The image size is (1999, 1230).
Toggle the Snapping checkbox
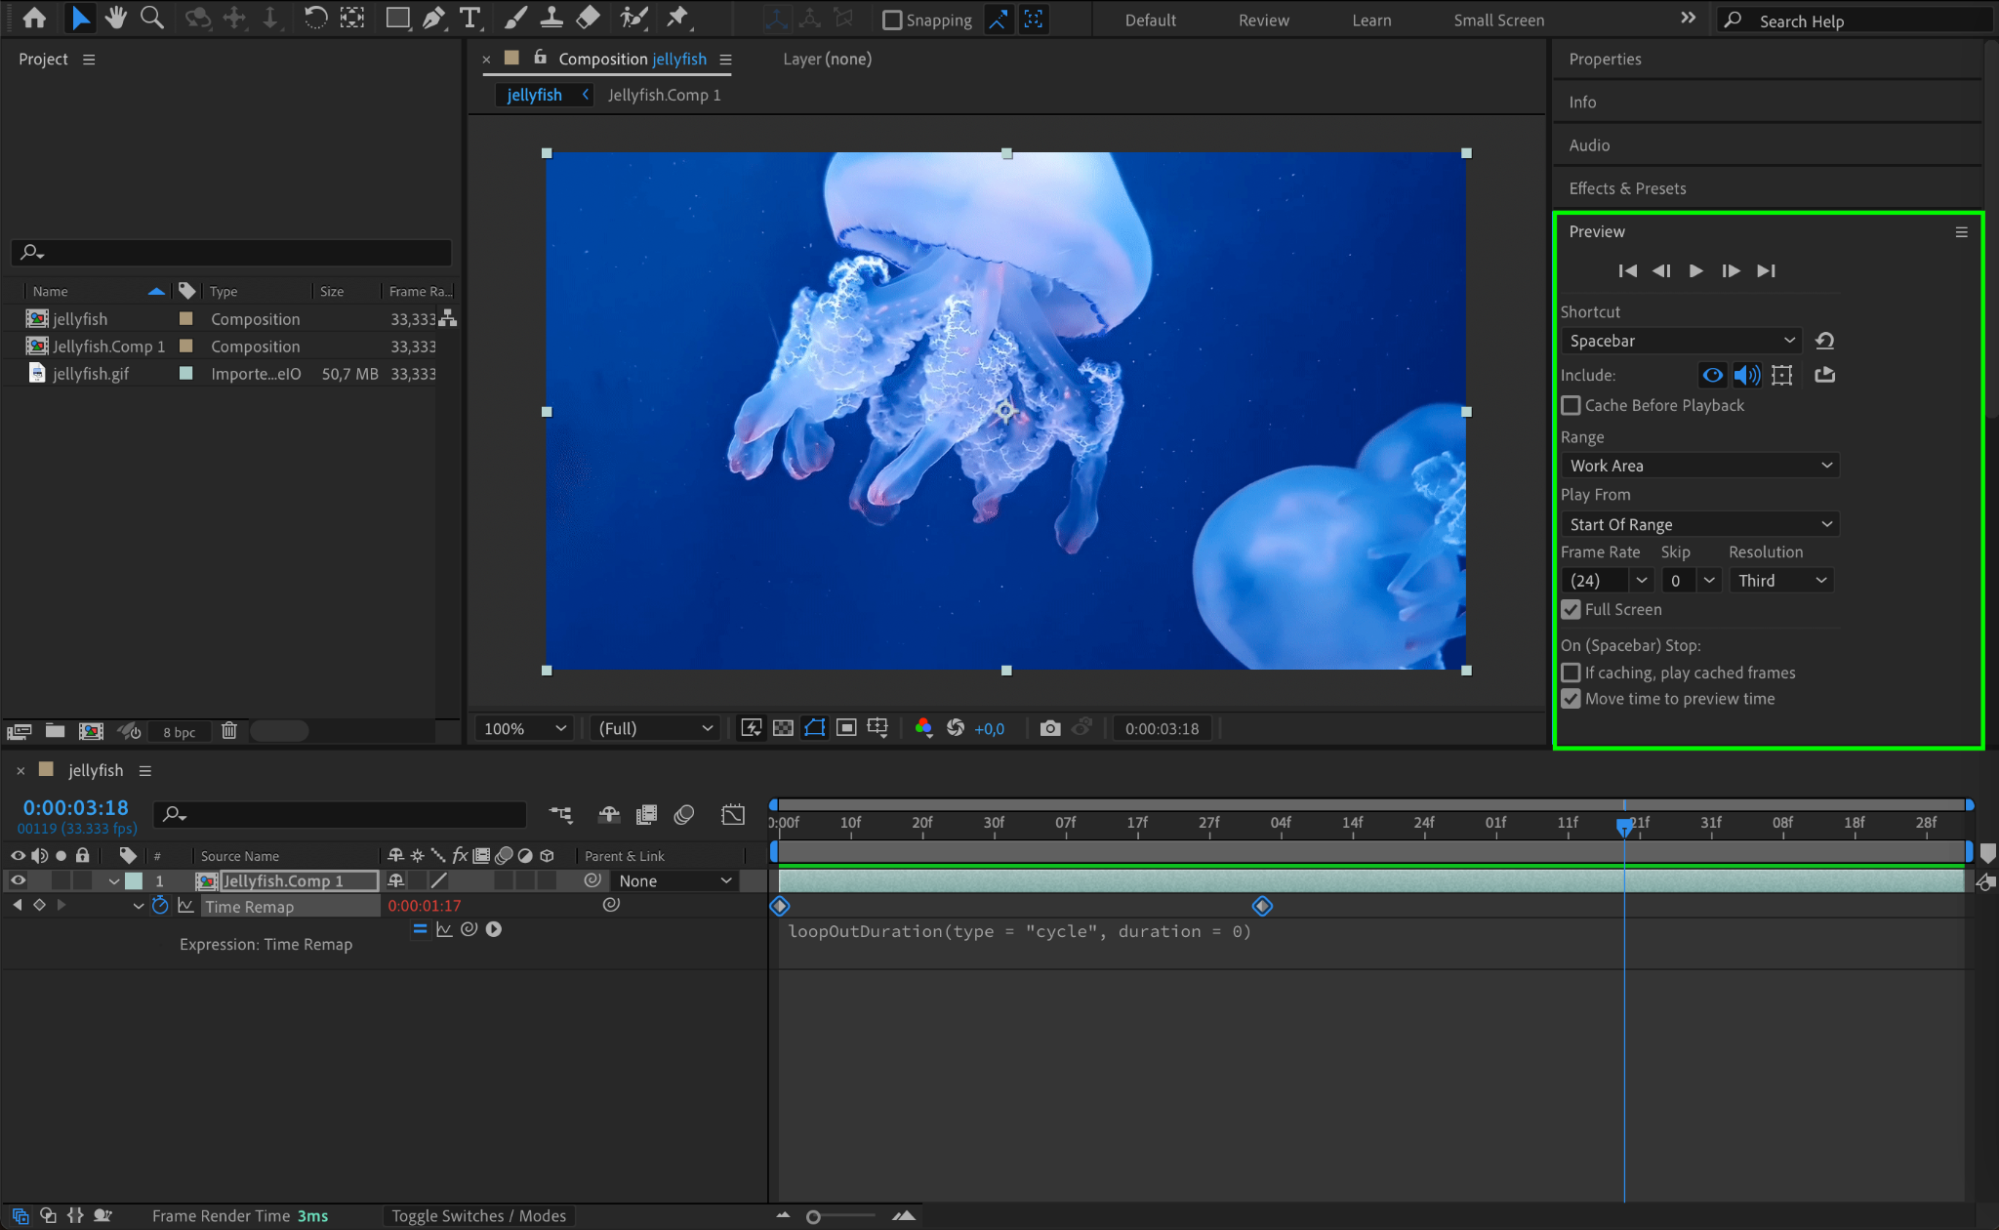click(x=892, y=20)
